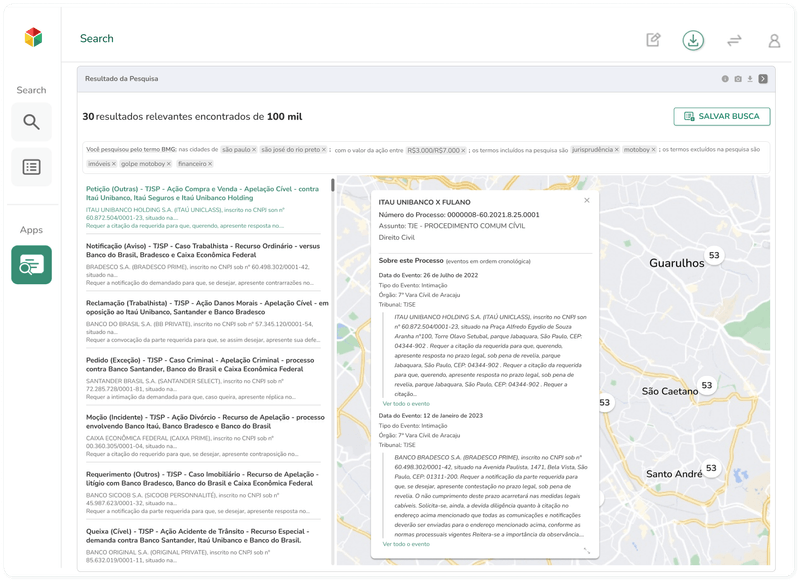Open the list view icon in sidebar
Screen dimensions: 800x582
(32, 167)
